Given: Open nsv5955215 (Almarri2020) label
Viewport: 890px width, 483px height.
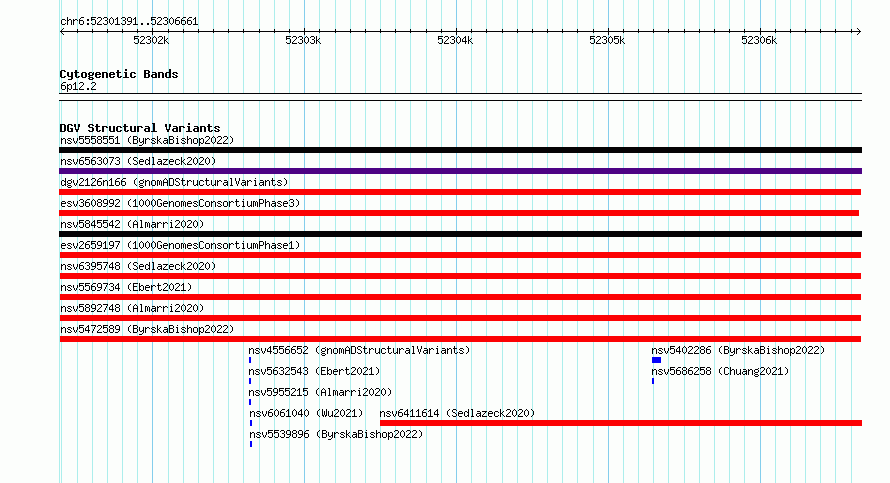Looking at the screenshot, I should [x=320, y=392].
